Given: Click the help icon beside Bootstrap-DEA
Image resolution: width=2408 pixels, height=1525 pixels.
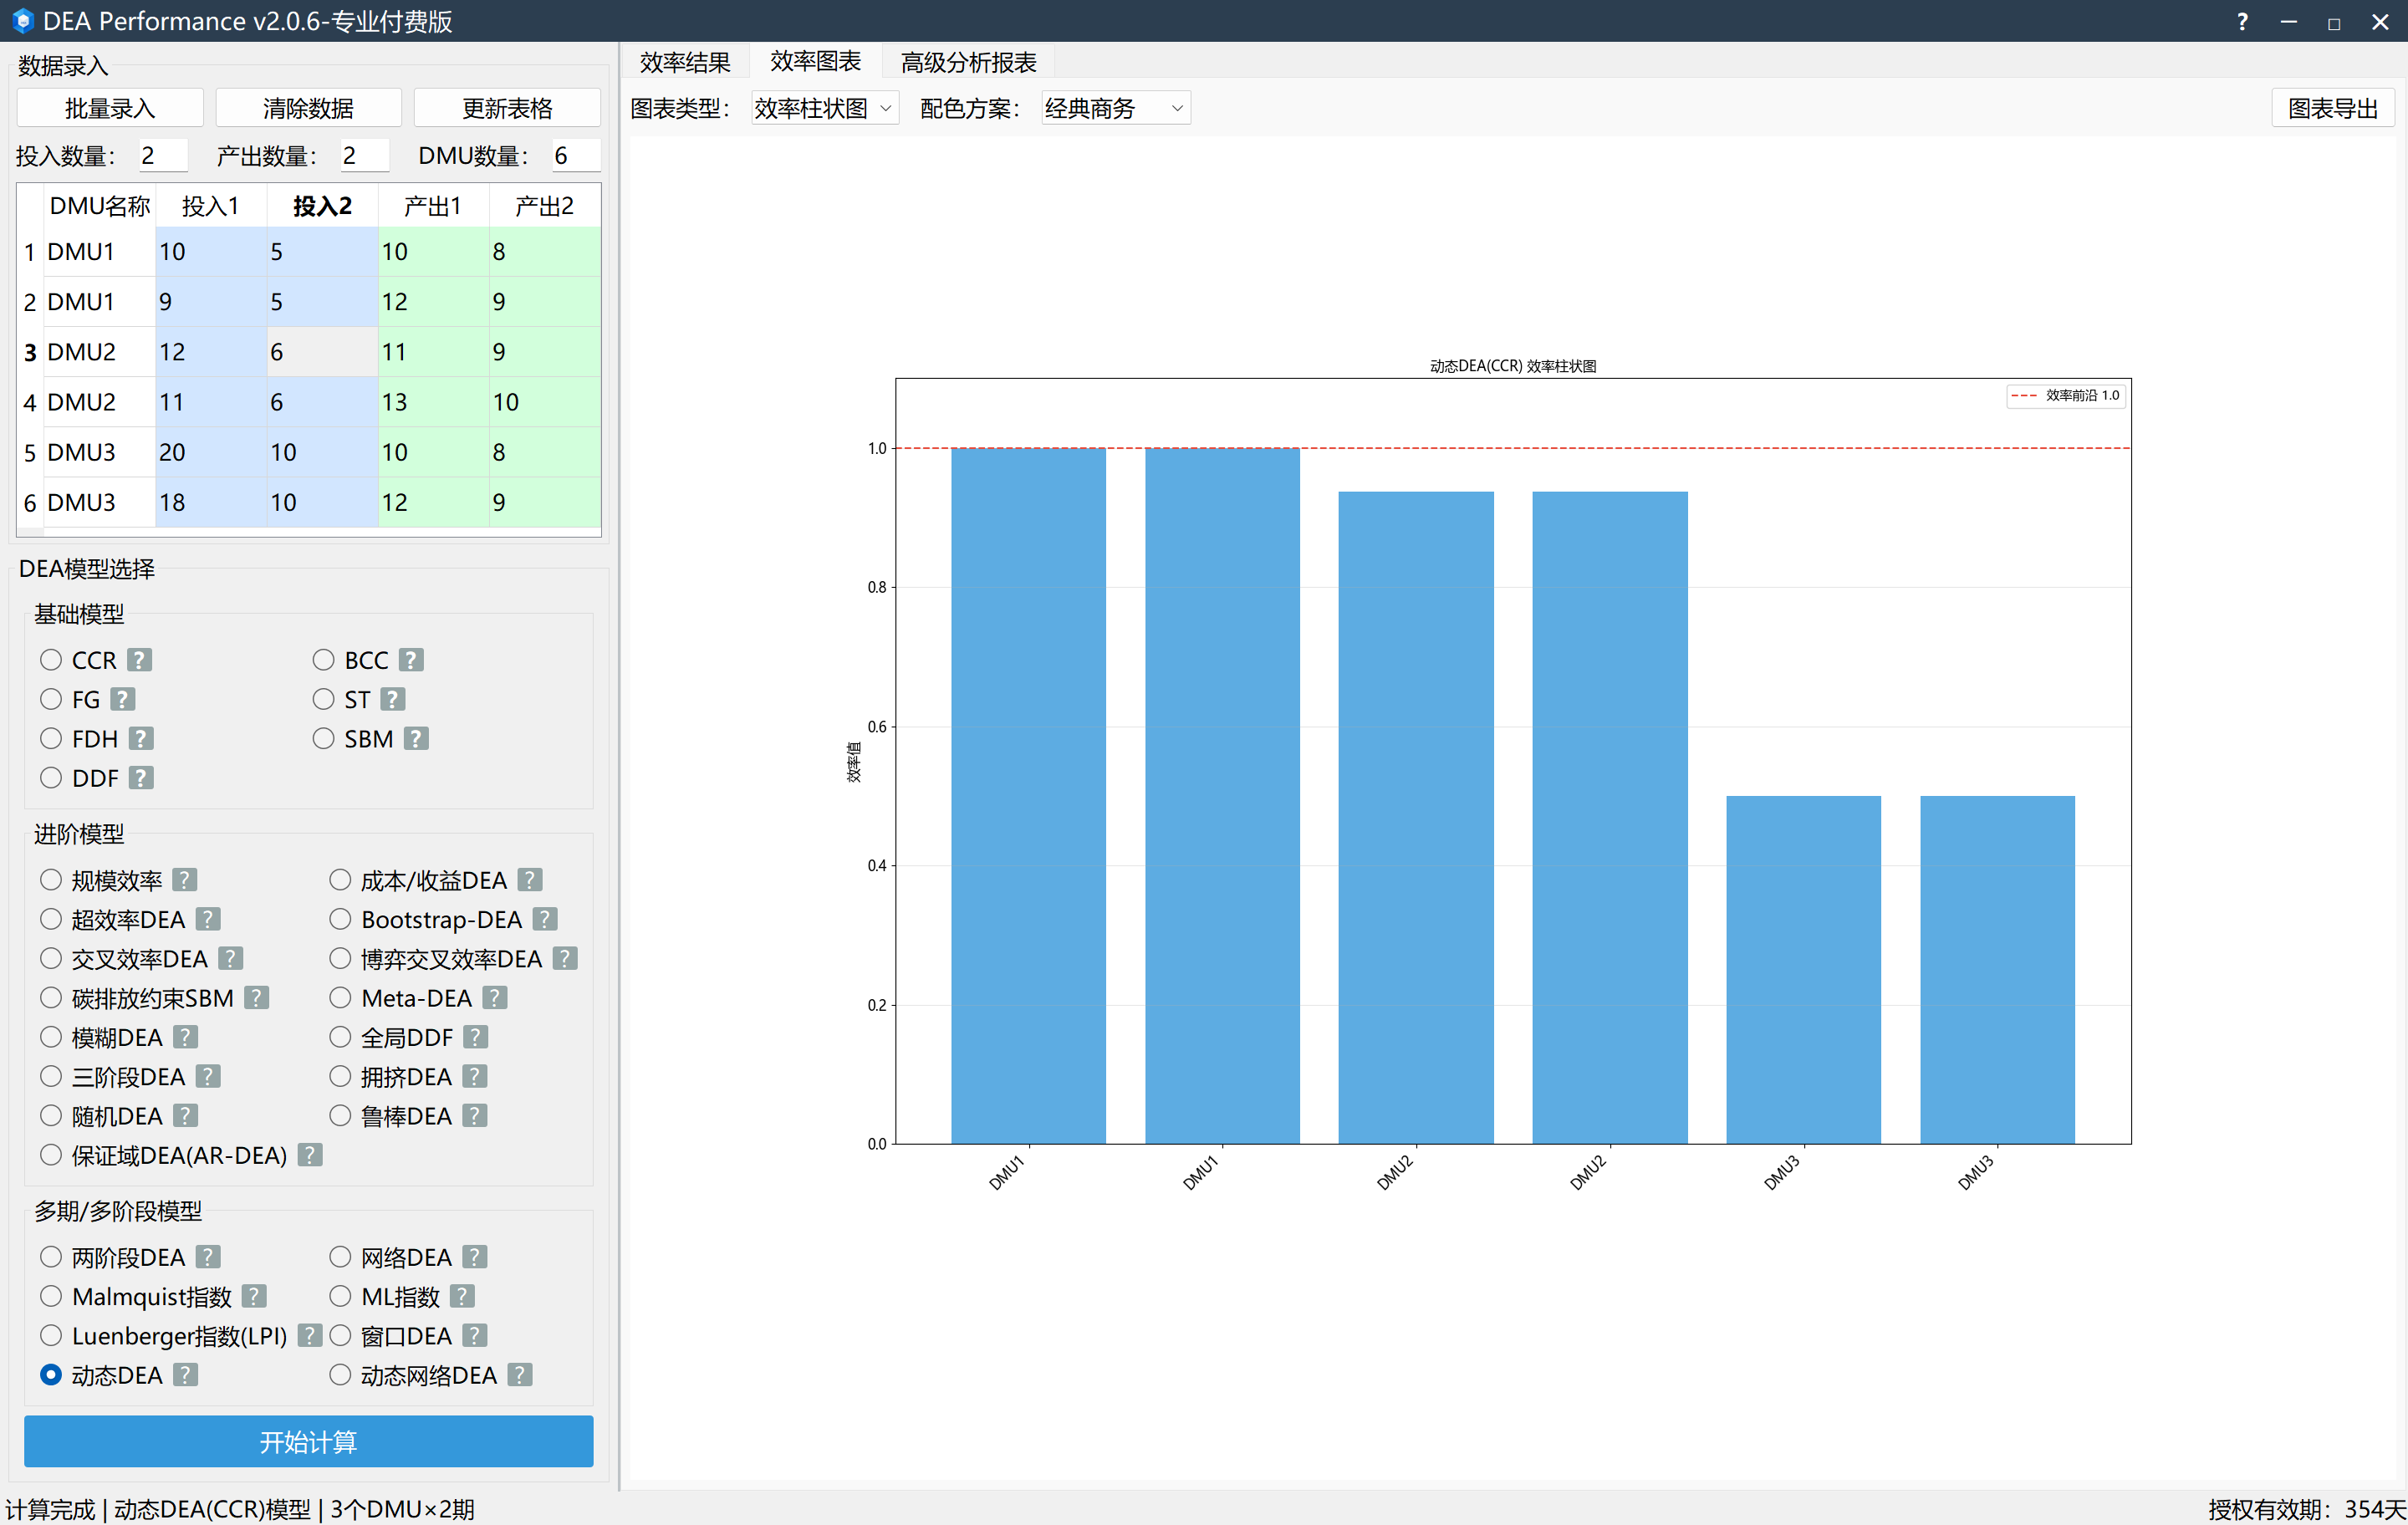Looking at the screenshot, I should pos(545,919).
